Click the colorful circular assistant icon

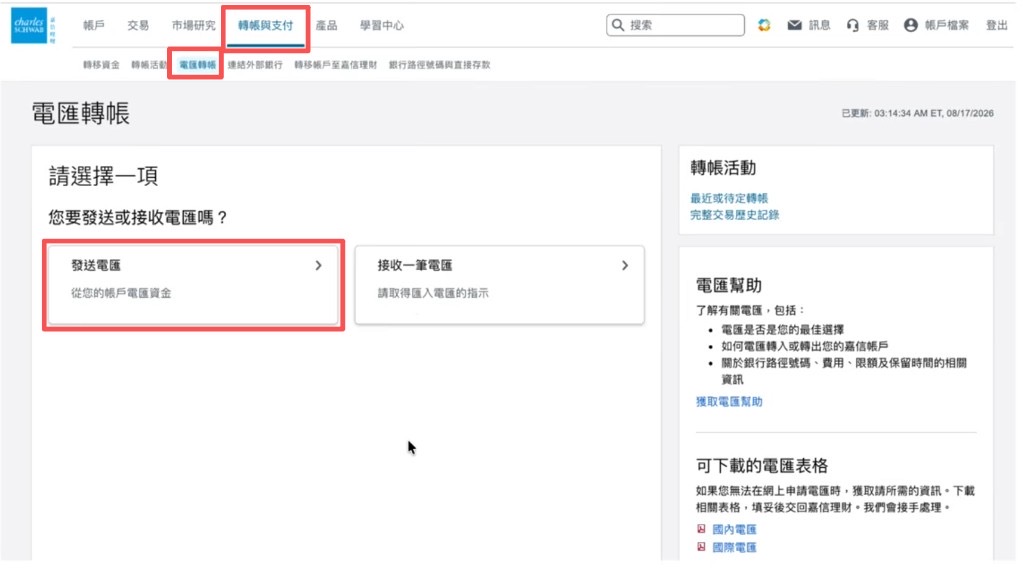tap(764, 25)
